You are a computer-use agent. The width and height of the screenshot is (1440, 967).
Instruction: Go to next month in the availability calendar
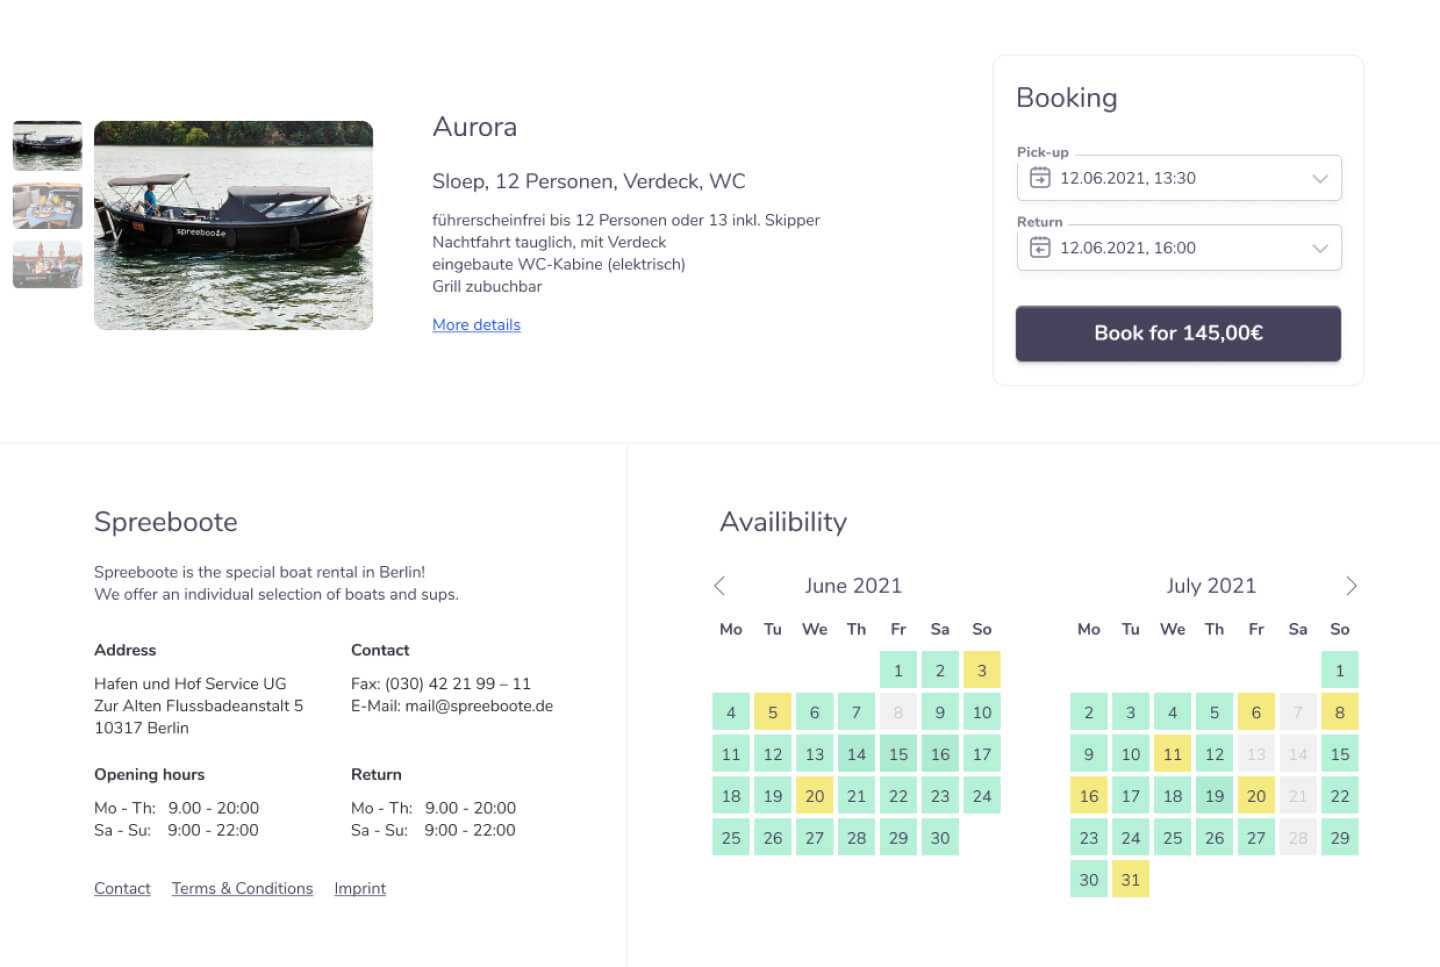[x=1351, y=586]
